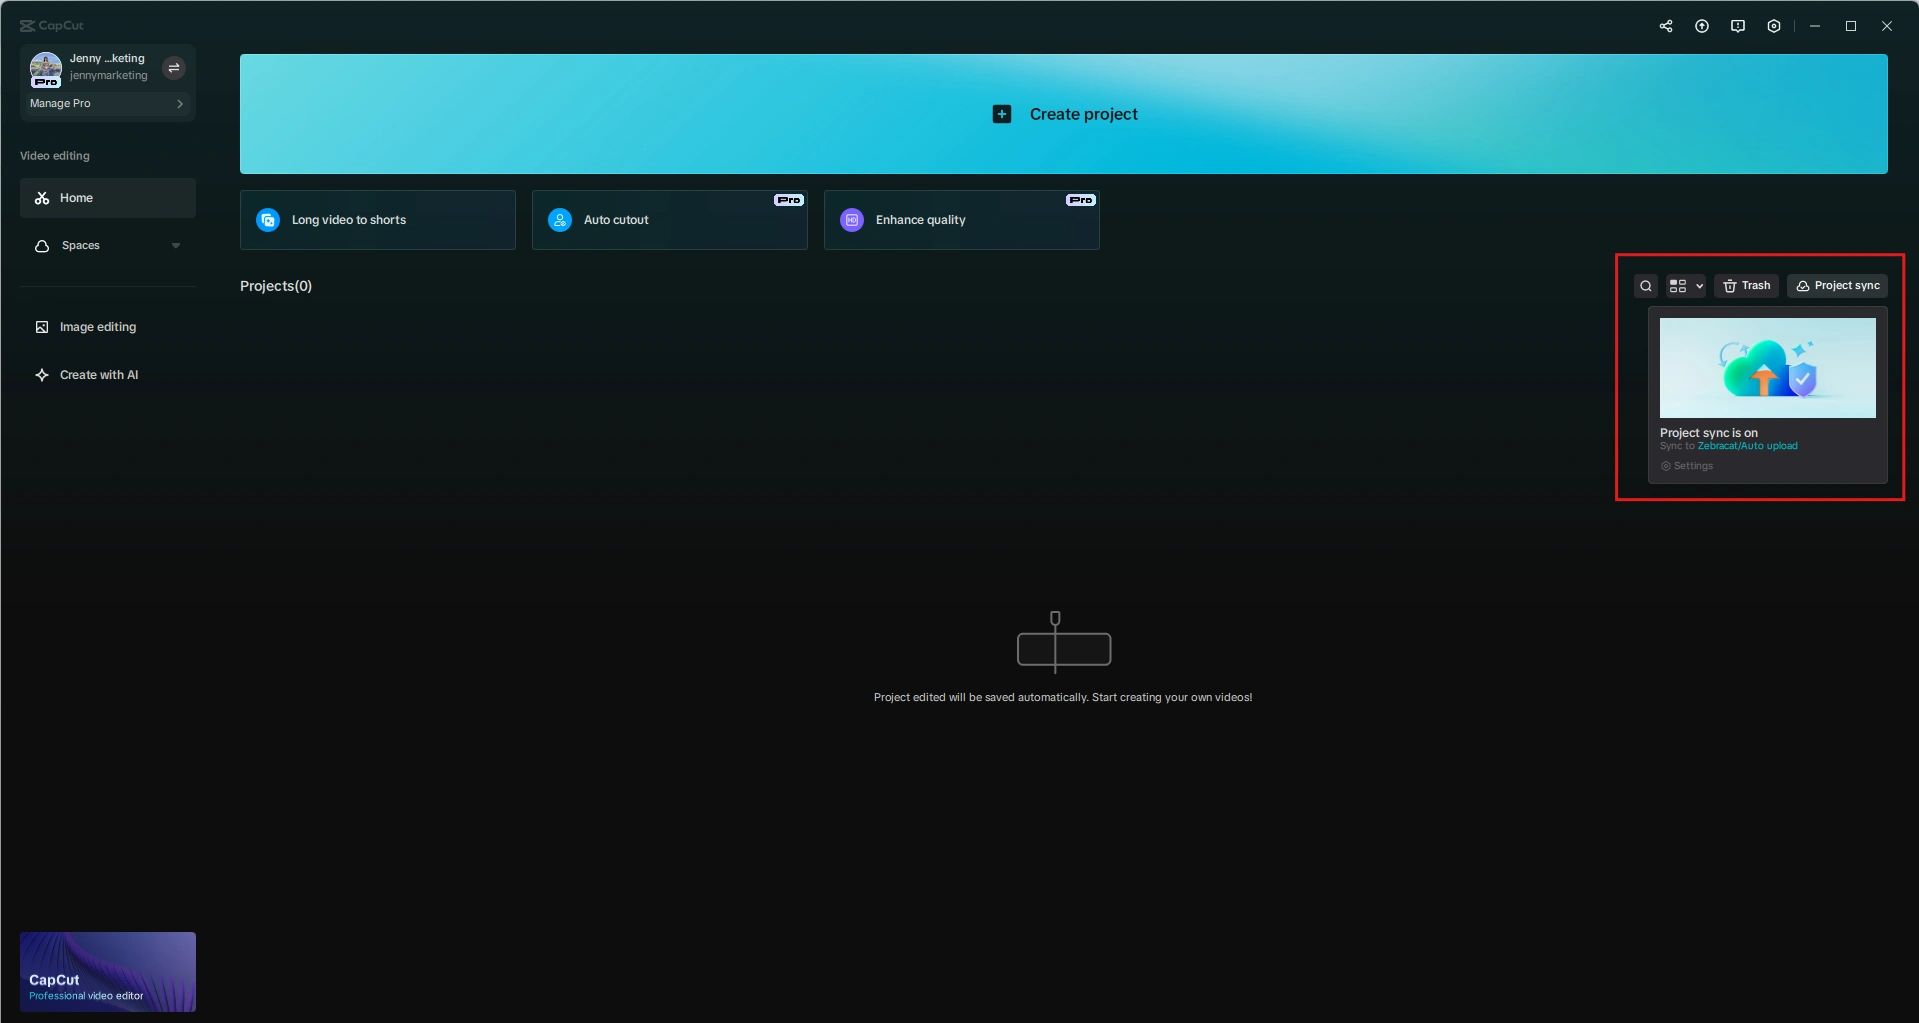Image resolution: width=1919 pixels, height=1023 pixels.
Task: Click the jennymarketing username text
Action: coord(109,76)
